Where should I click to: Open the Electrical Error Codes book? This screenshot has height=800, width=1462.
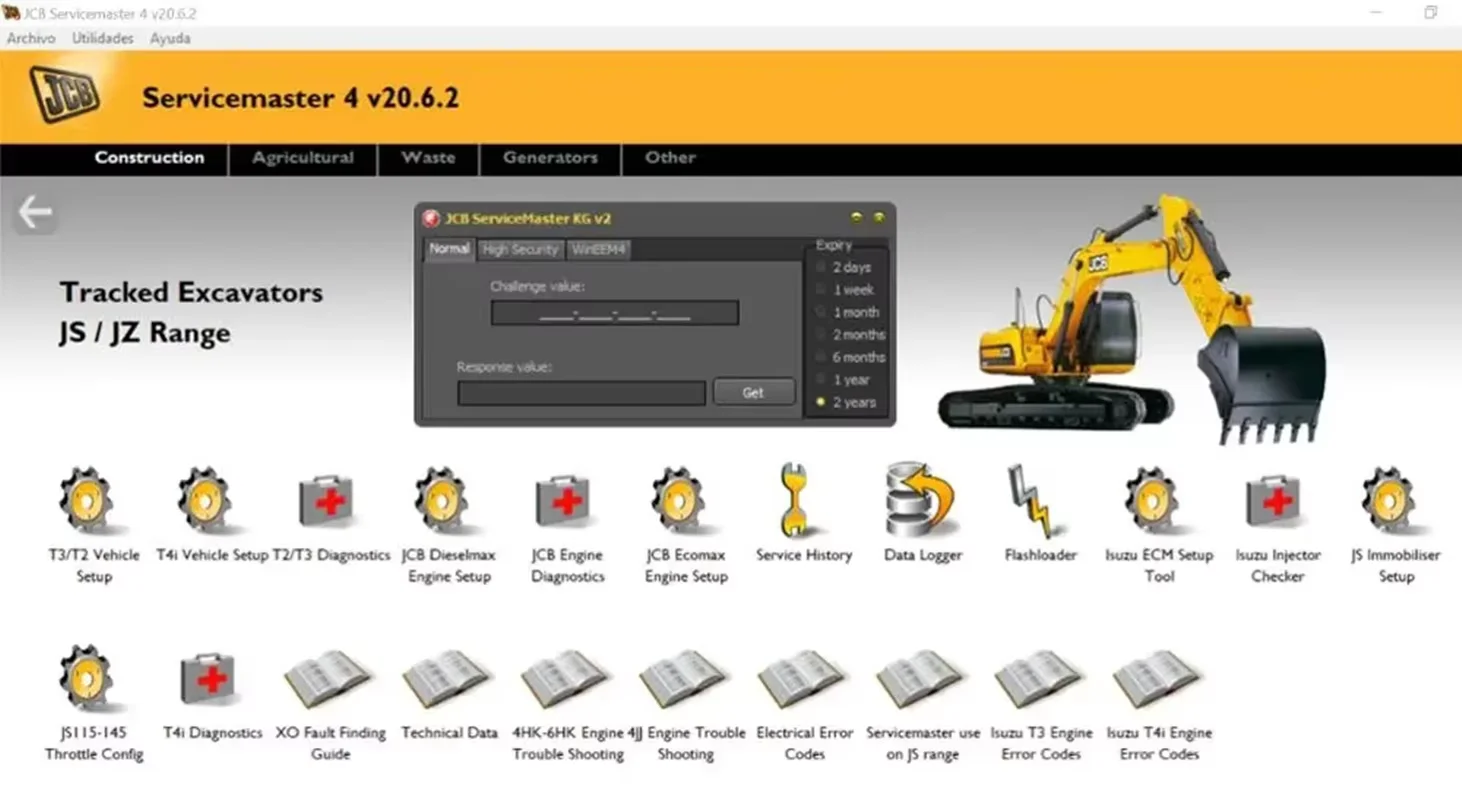(801, 680)
